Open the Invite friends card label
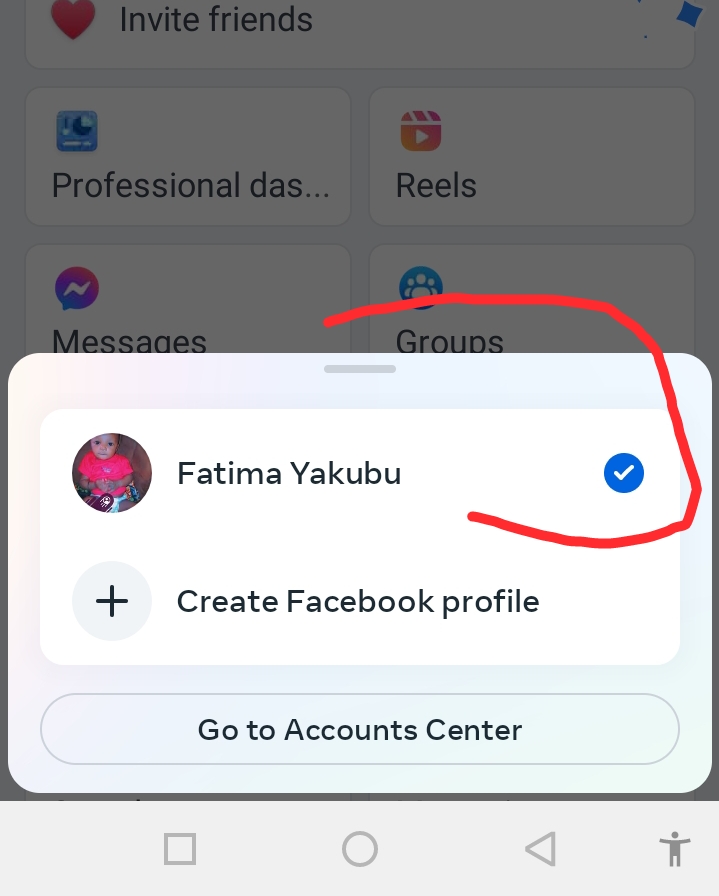The width and height of the screenshot is (719, 896). 216,19
